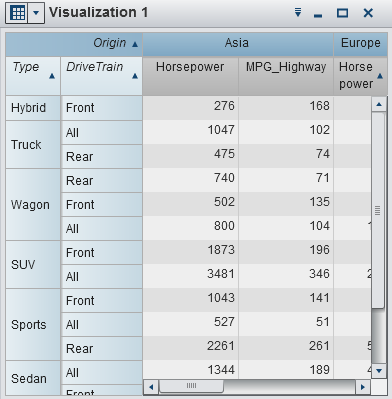392x399 pixels.
Task: Select the SUV Front drivetrain cell
Action: [x=102, y=252]
